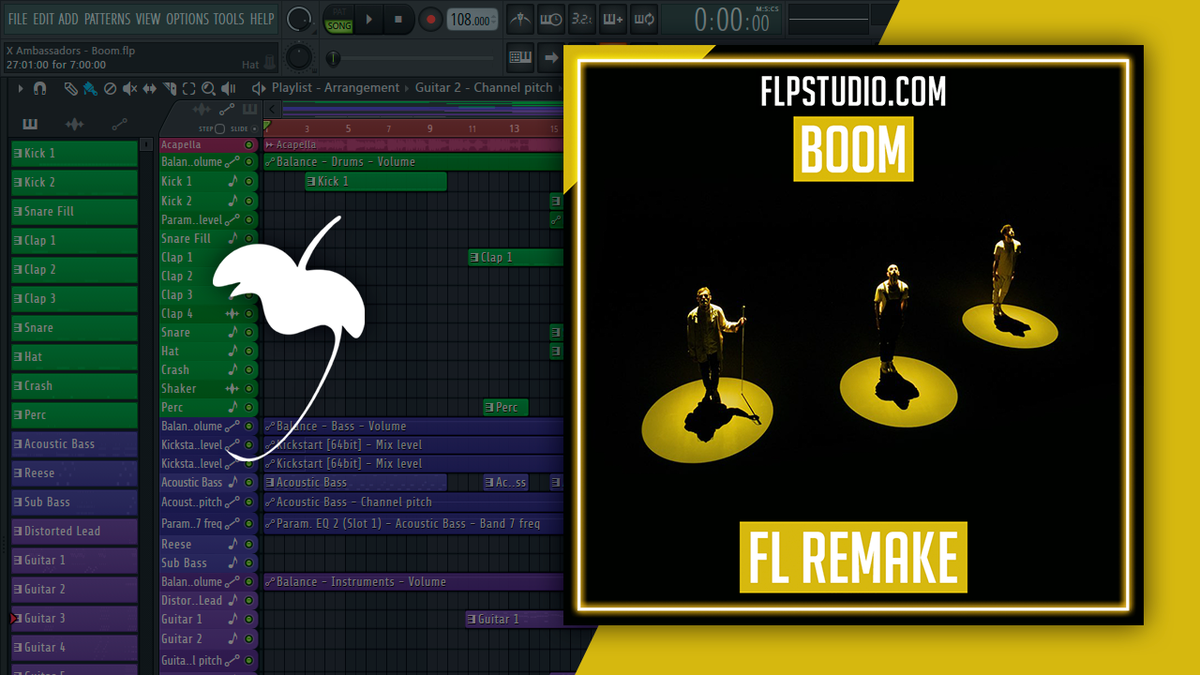Select the Zoom tool in the Playlist toolbar
1200x675 pixels.
click(209, 88)
